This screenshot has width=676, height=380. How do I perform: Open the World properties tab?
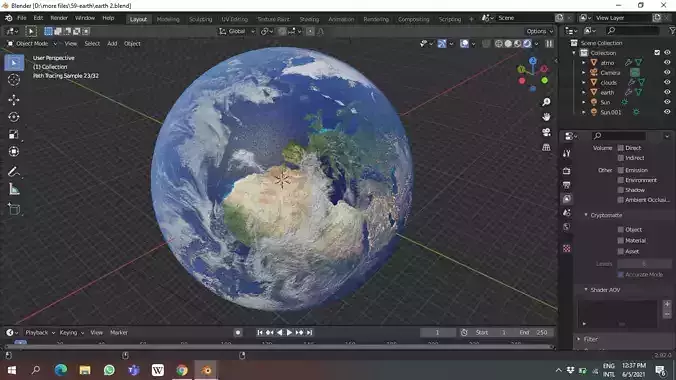(566, 227)
